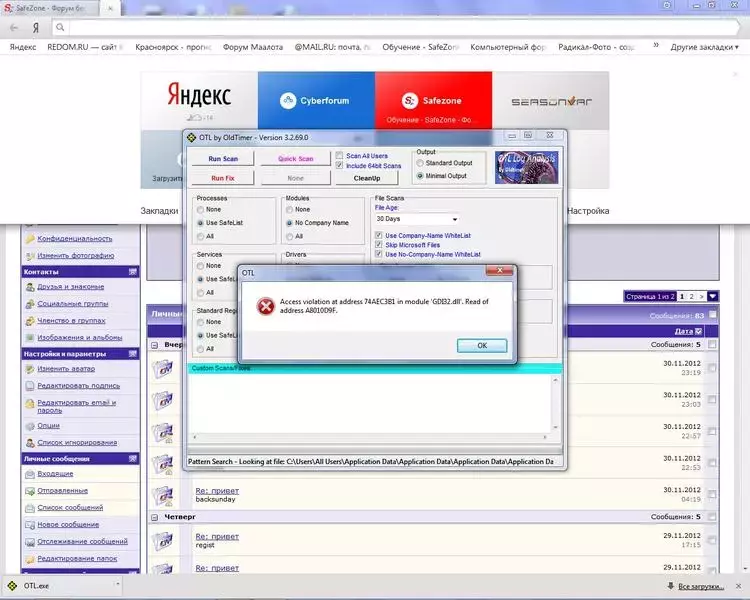
Task: Open the Яндекс bookmark
Action: [x=23, y=47]
